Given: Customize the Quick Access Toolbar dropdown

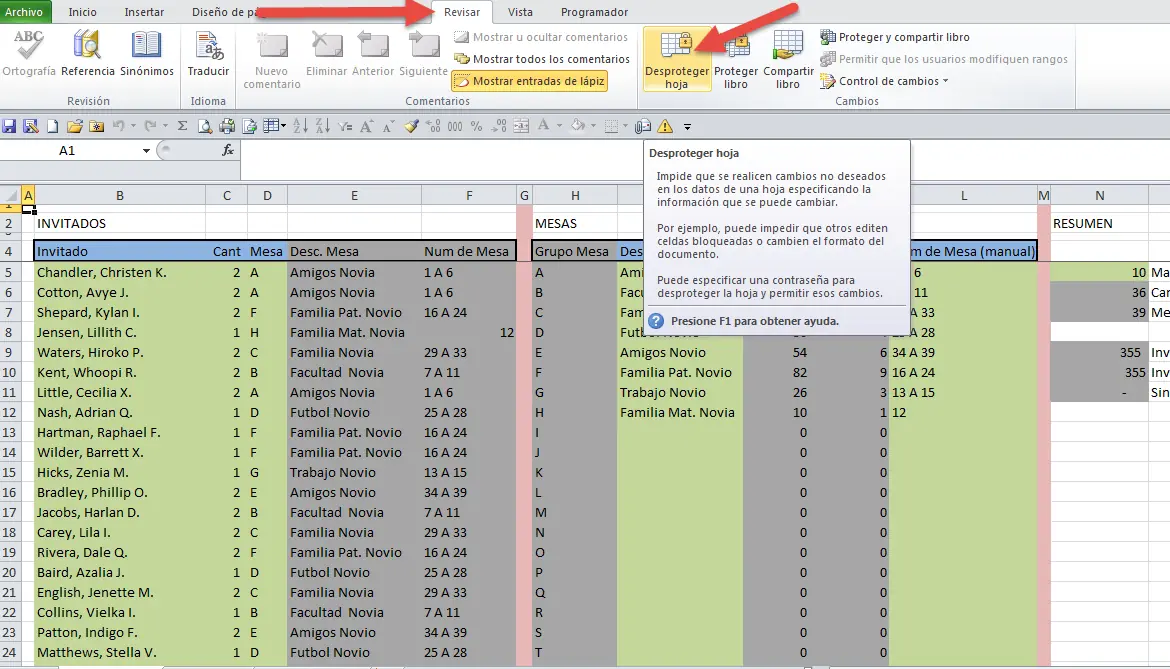Looking at the screenshot, I should click(x=687, y=127).
